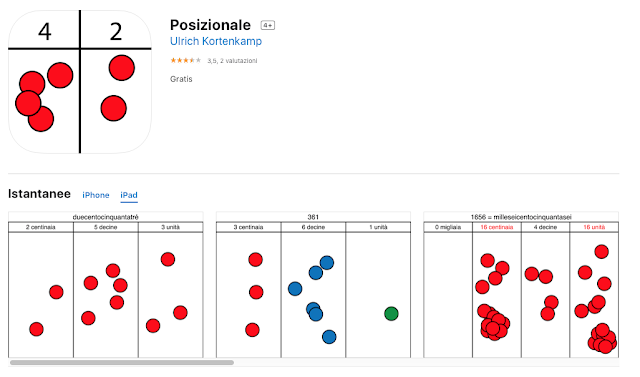Click the 4+ age rating badge
The width and height of the screenshot is (640, 377).
[268, 25]
